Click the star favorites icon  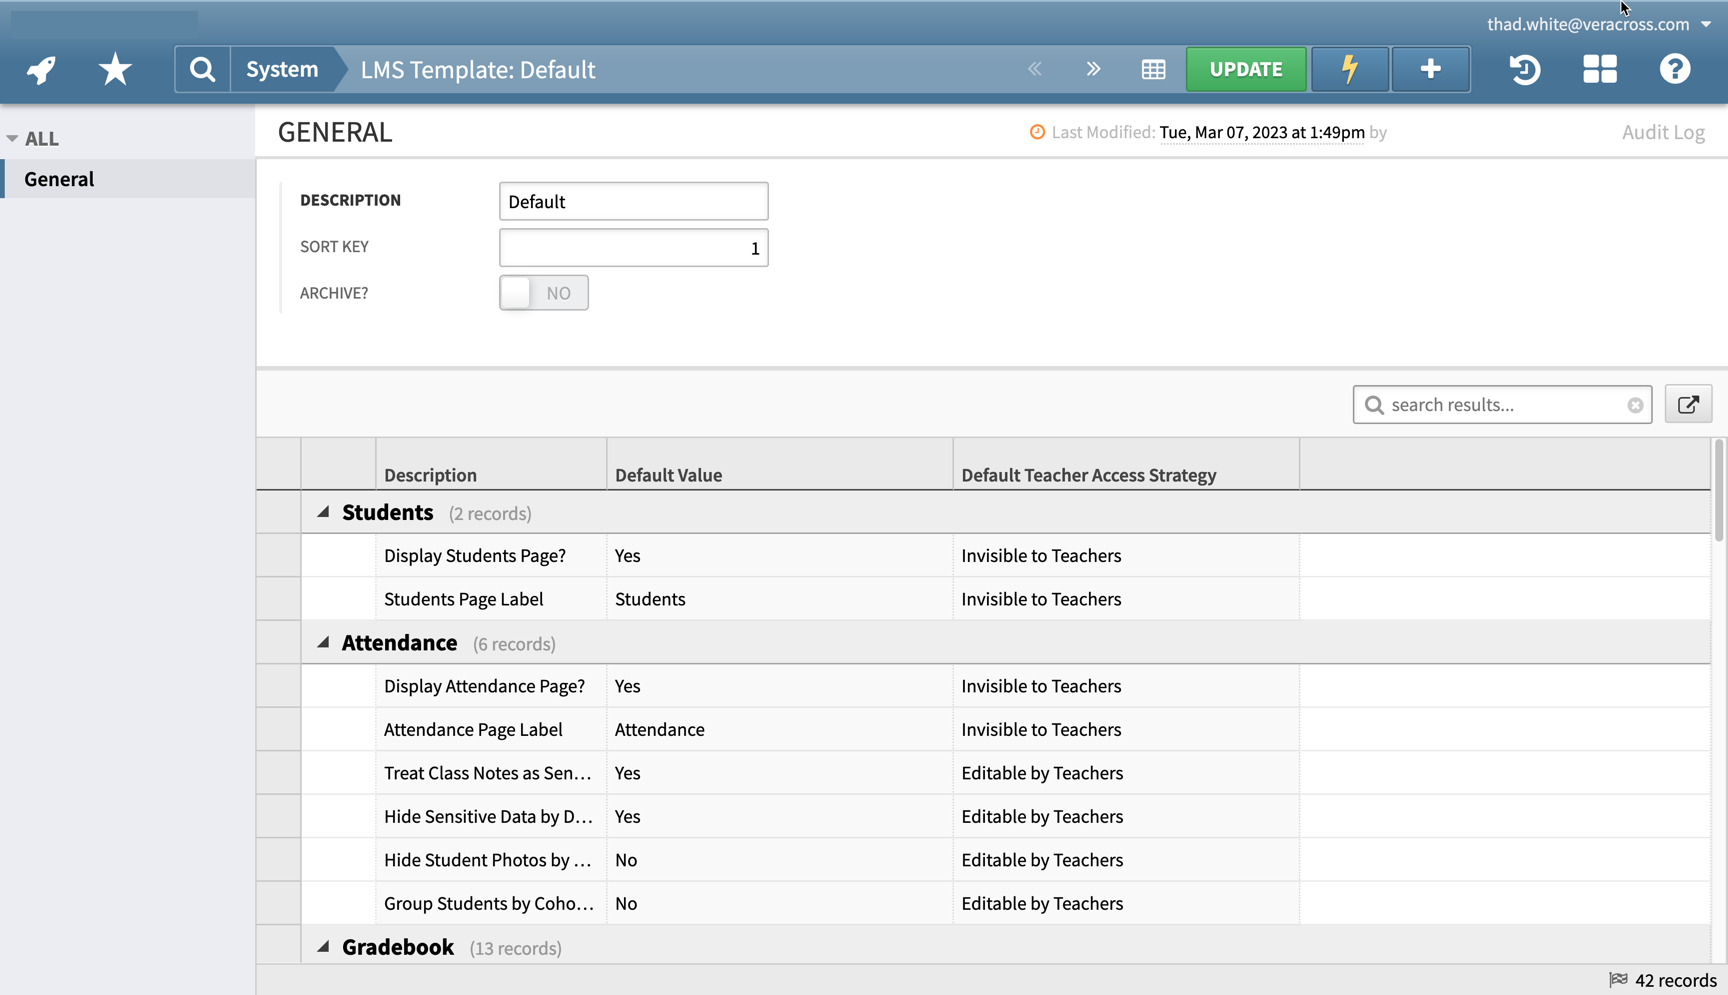(114, 69)
